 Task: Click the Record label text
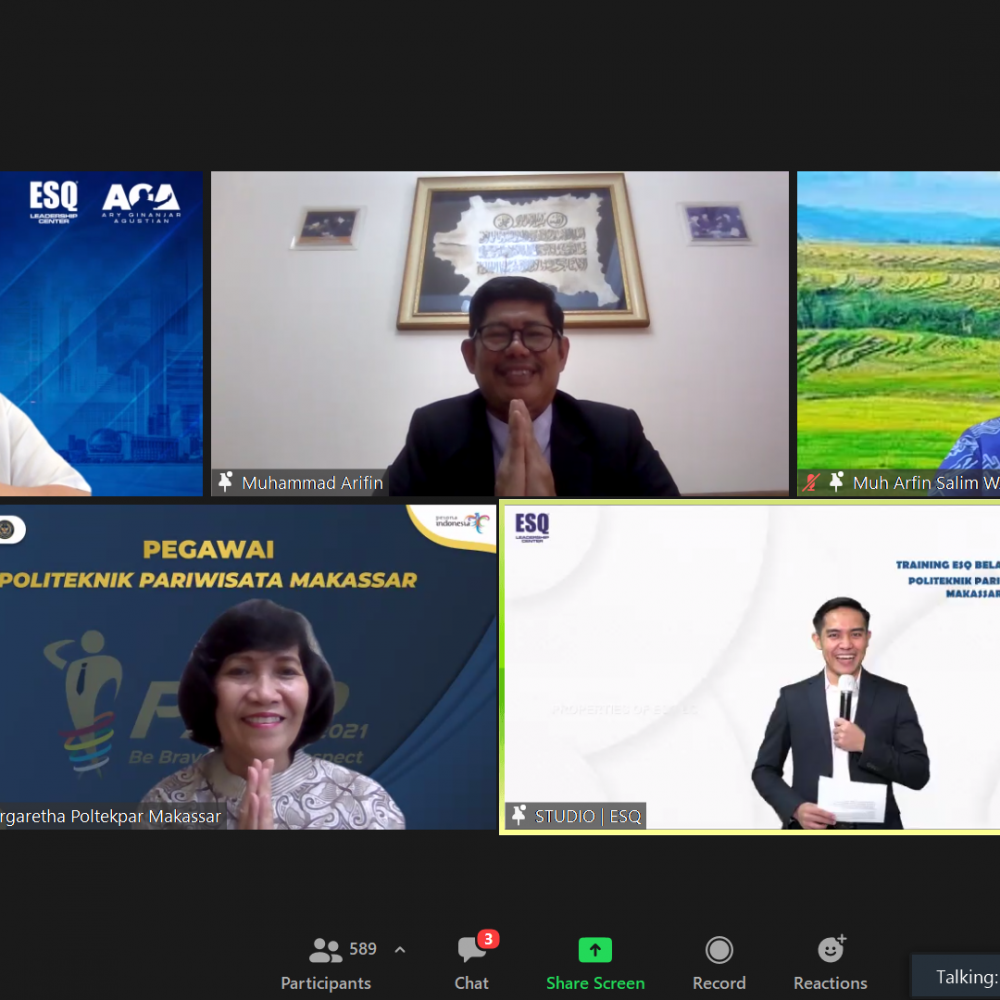coord(719,983)
